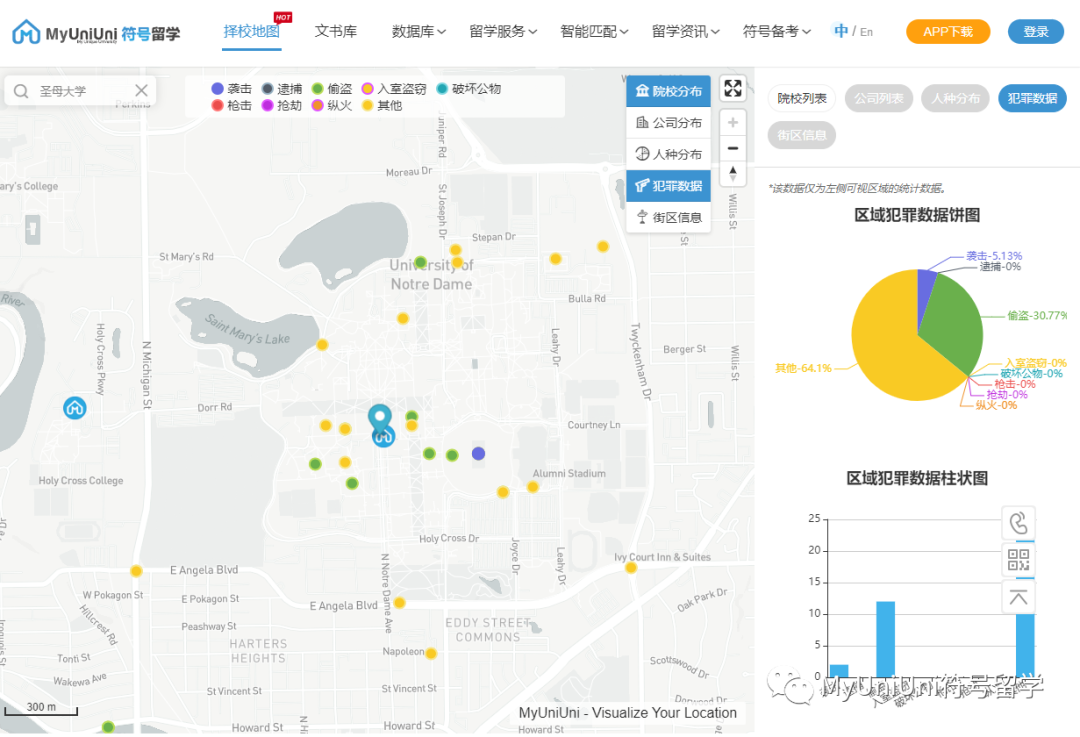Click yellow crime dot on W Pokagon St

click(136, 571)
